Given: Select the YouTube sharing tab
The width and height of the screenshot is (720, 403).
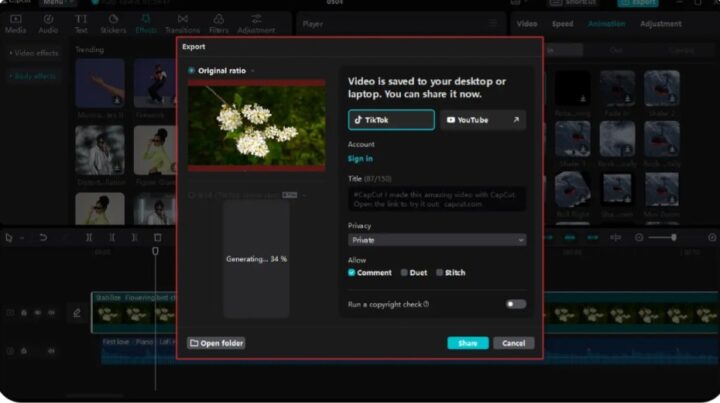Looking at the screenshot, I should click(x=482, y=120).
